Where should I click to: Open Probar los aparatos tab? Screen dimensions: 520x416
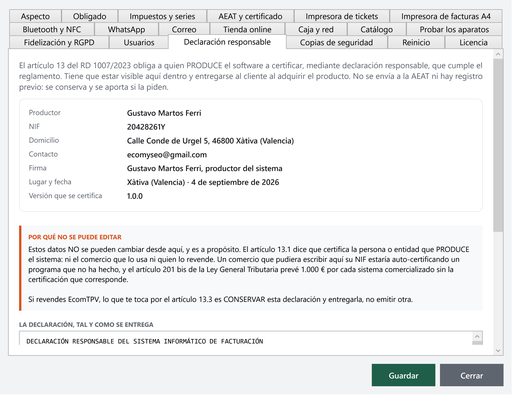[454, 29]
